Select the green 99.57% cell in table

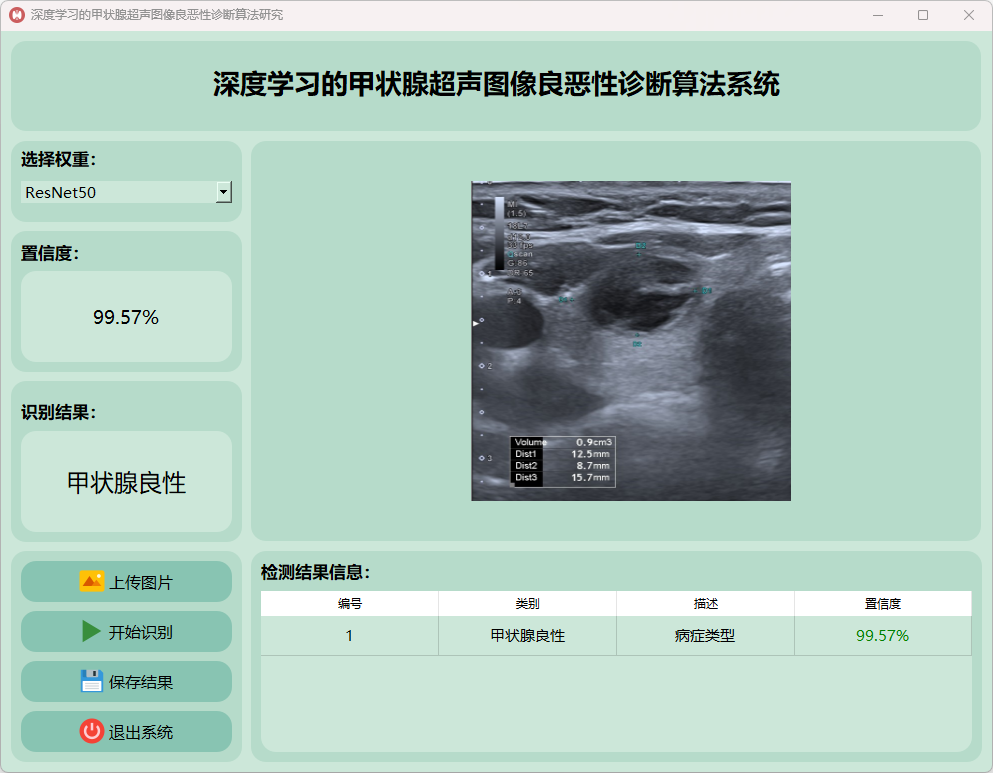coord(882,636)
